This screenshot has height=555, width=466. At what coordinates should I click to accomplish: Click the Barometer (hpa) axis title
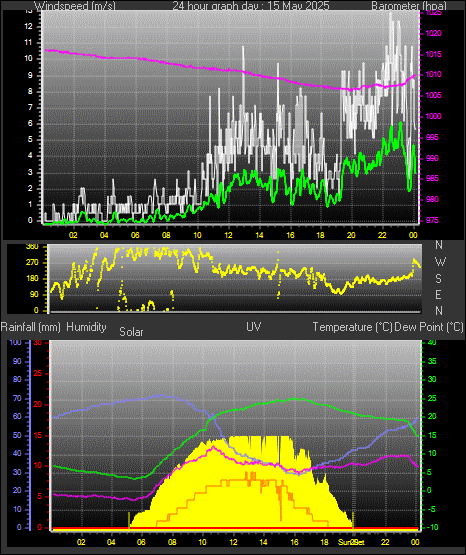pos(409,5)
